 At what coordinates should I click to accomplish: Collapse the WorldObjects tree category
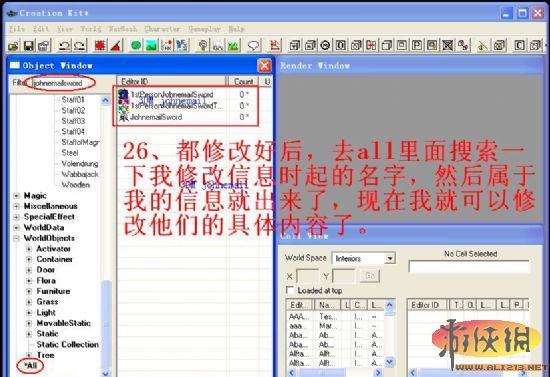16,238
